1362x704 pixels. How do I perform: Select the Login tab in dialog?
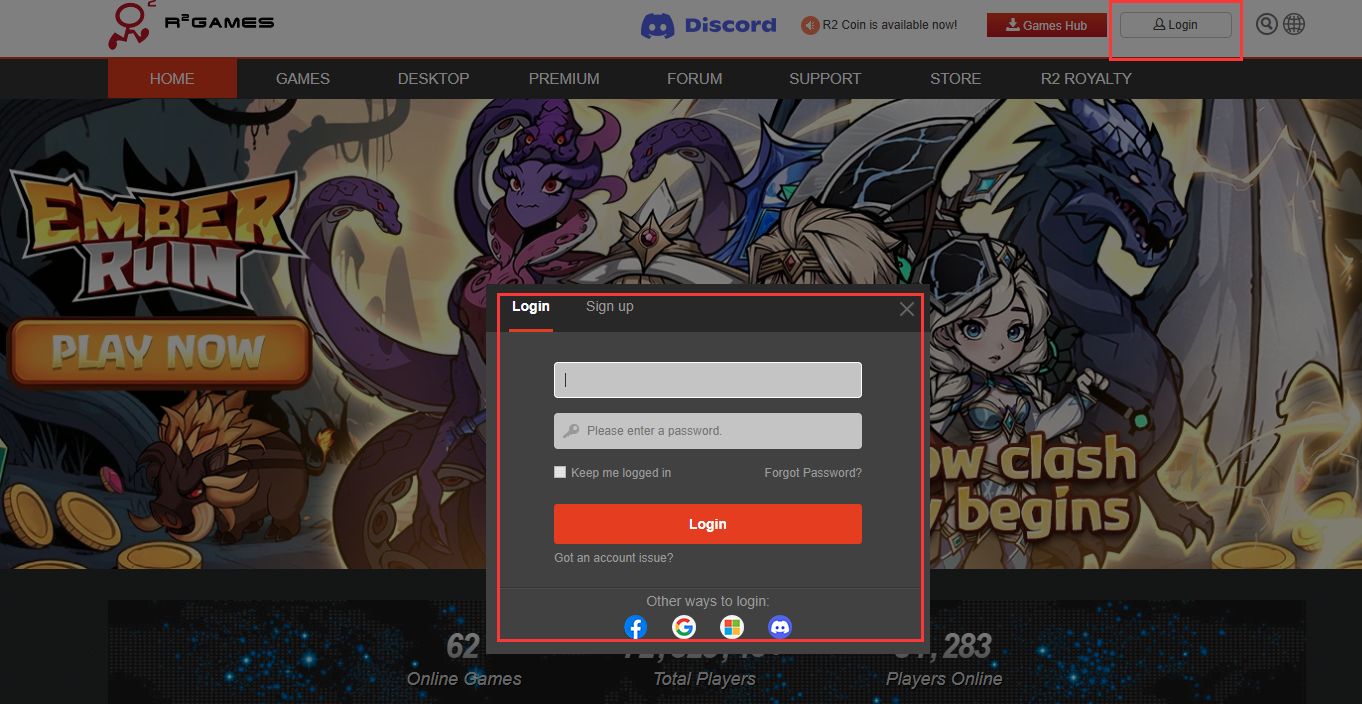tap(531, 307)
